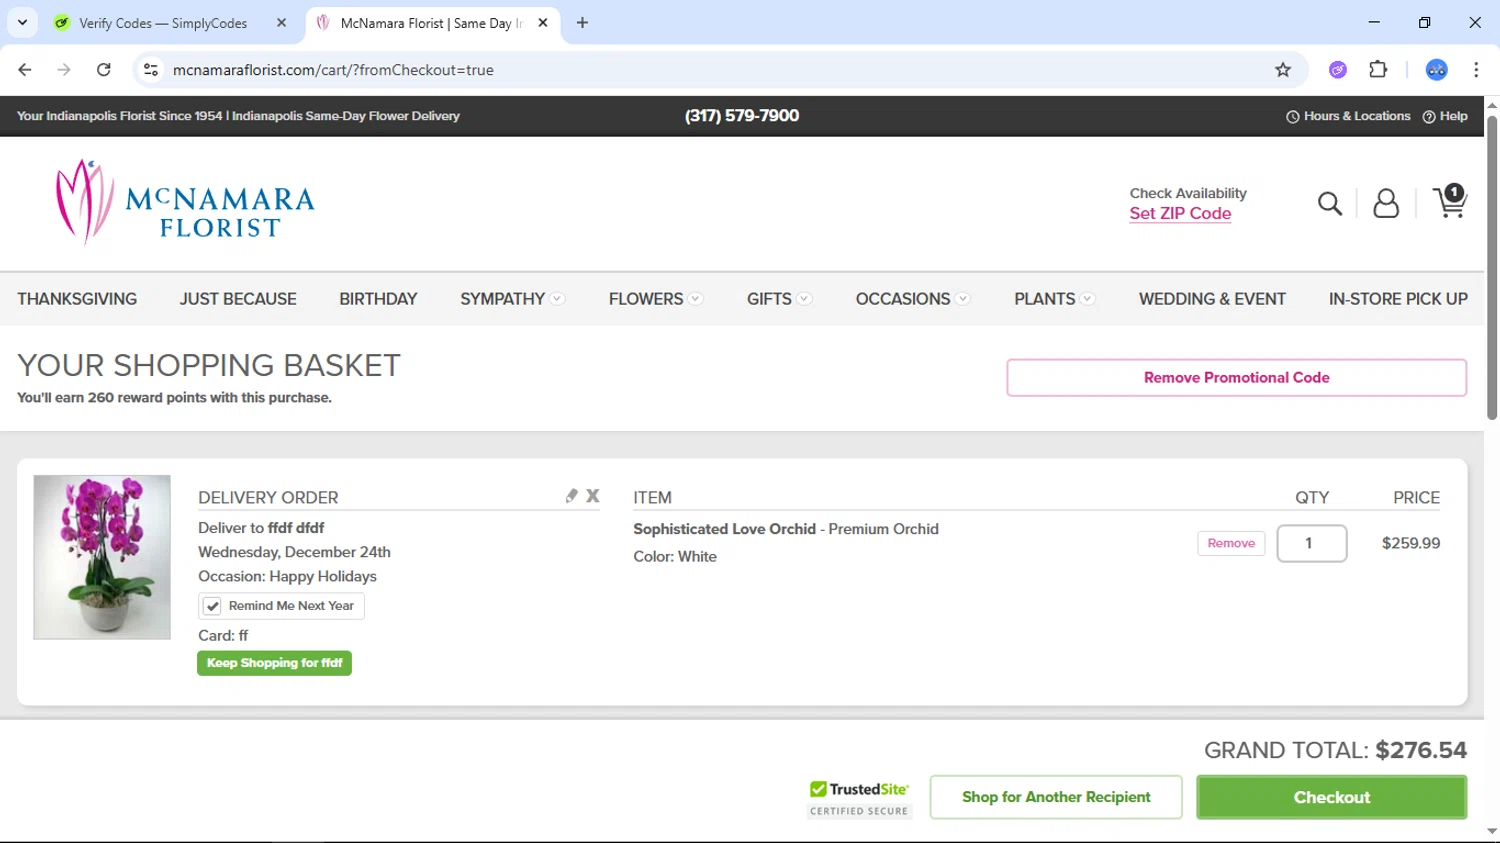Expand the Flowers menu arrow
This screenshot has height=843, width=1500.
(695, 299)
